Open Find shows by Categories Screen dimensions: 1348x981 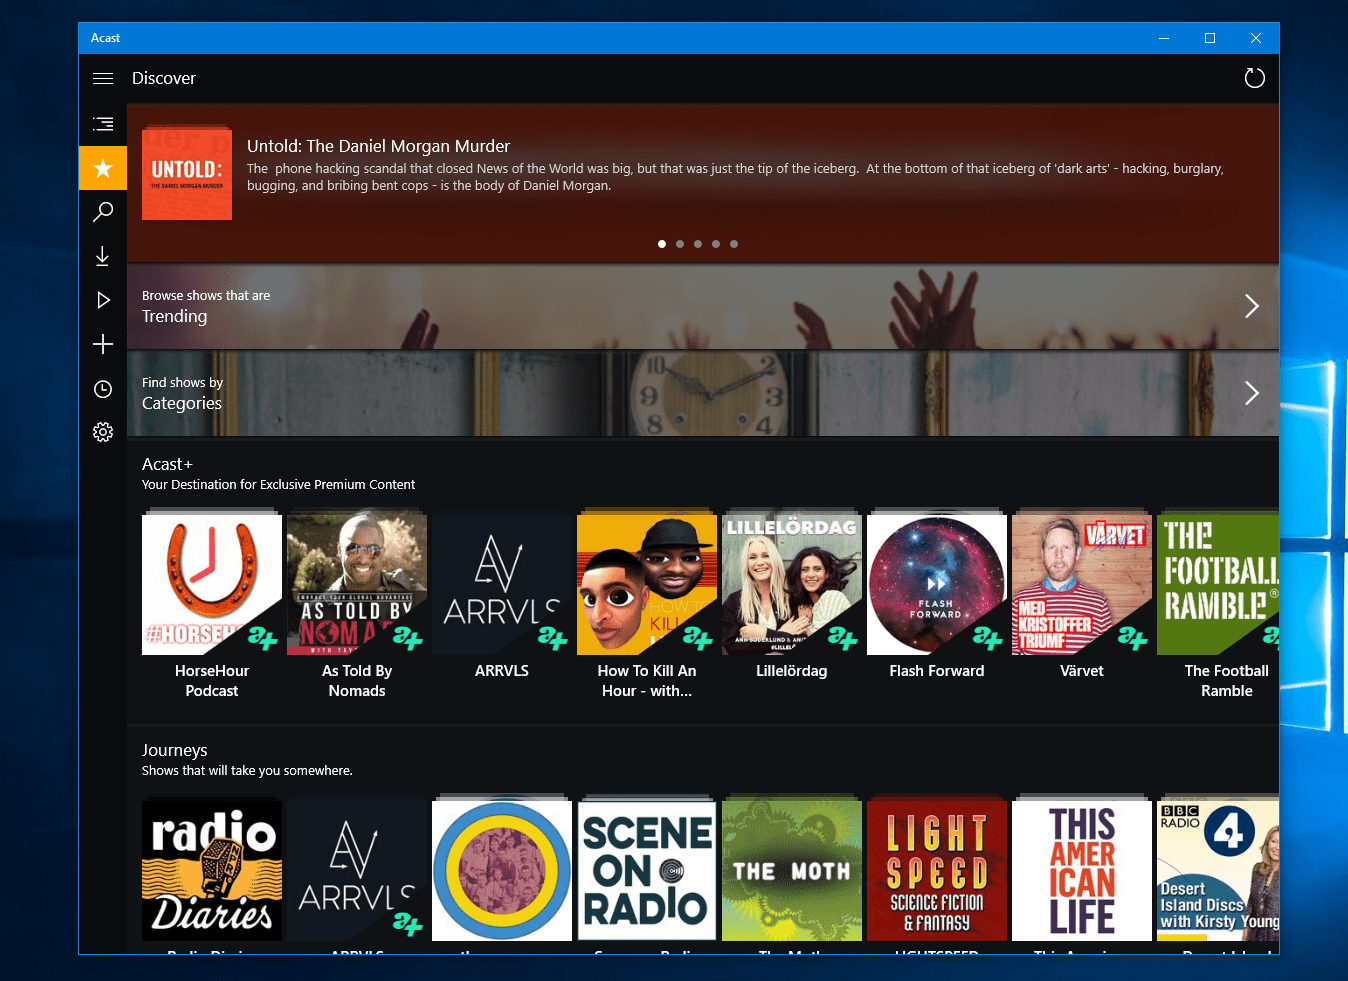703,393
